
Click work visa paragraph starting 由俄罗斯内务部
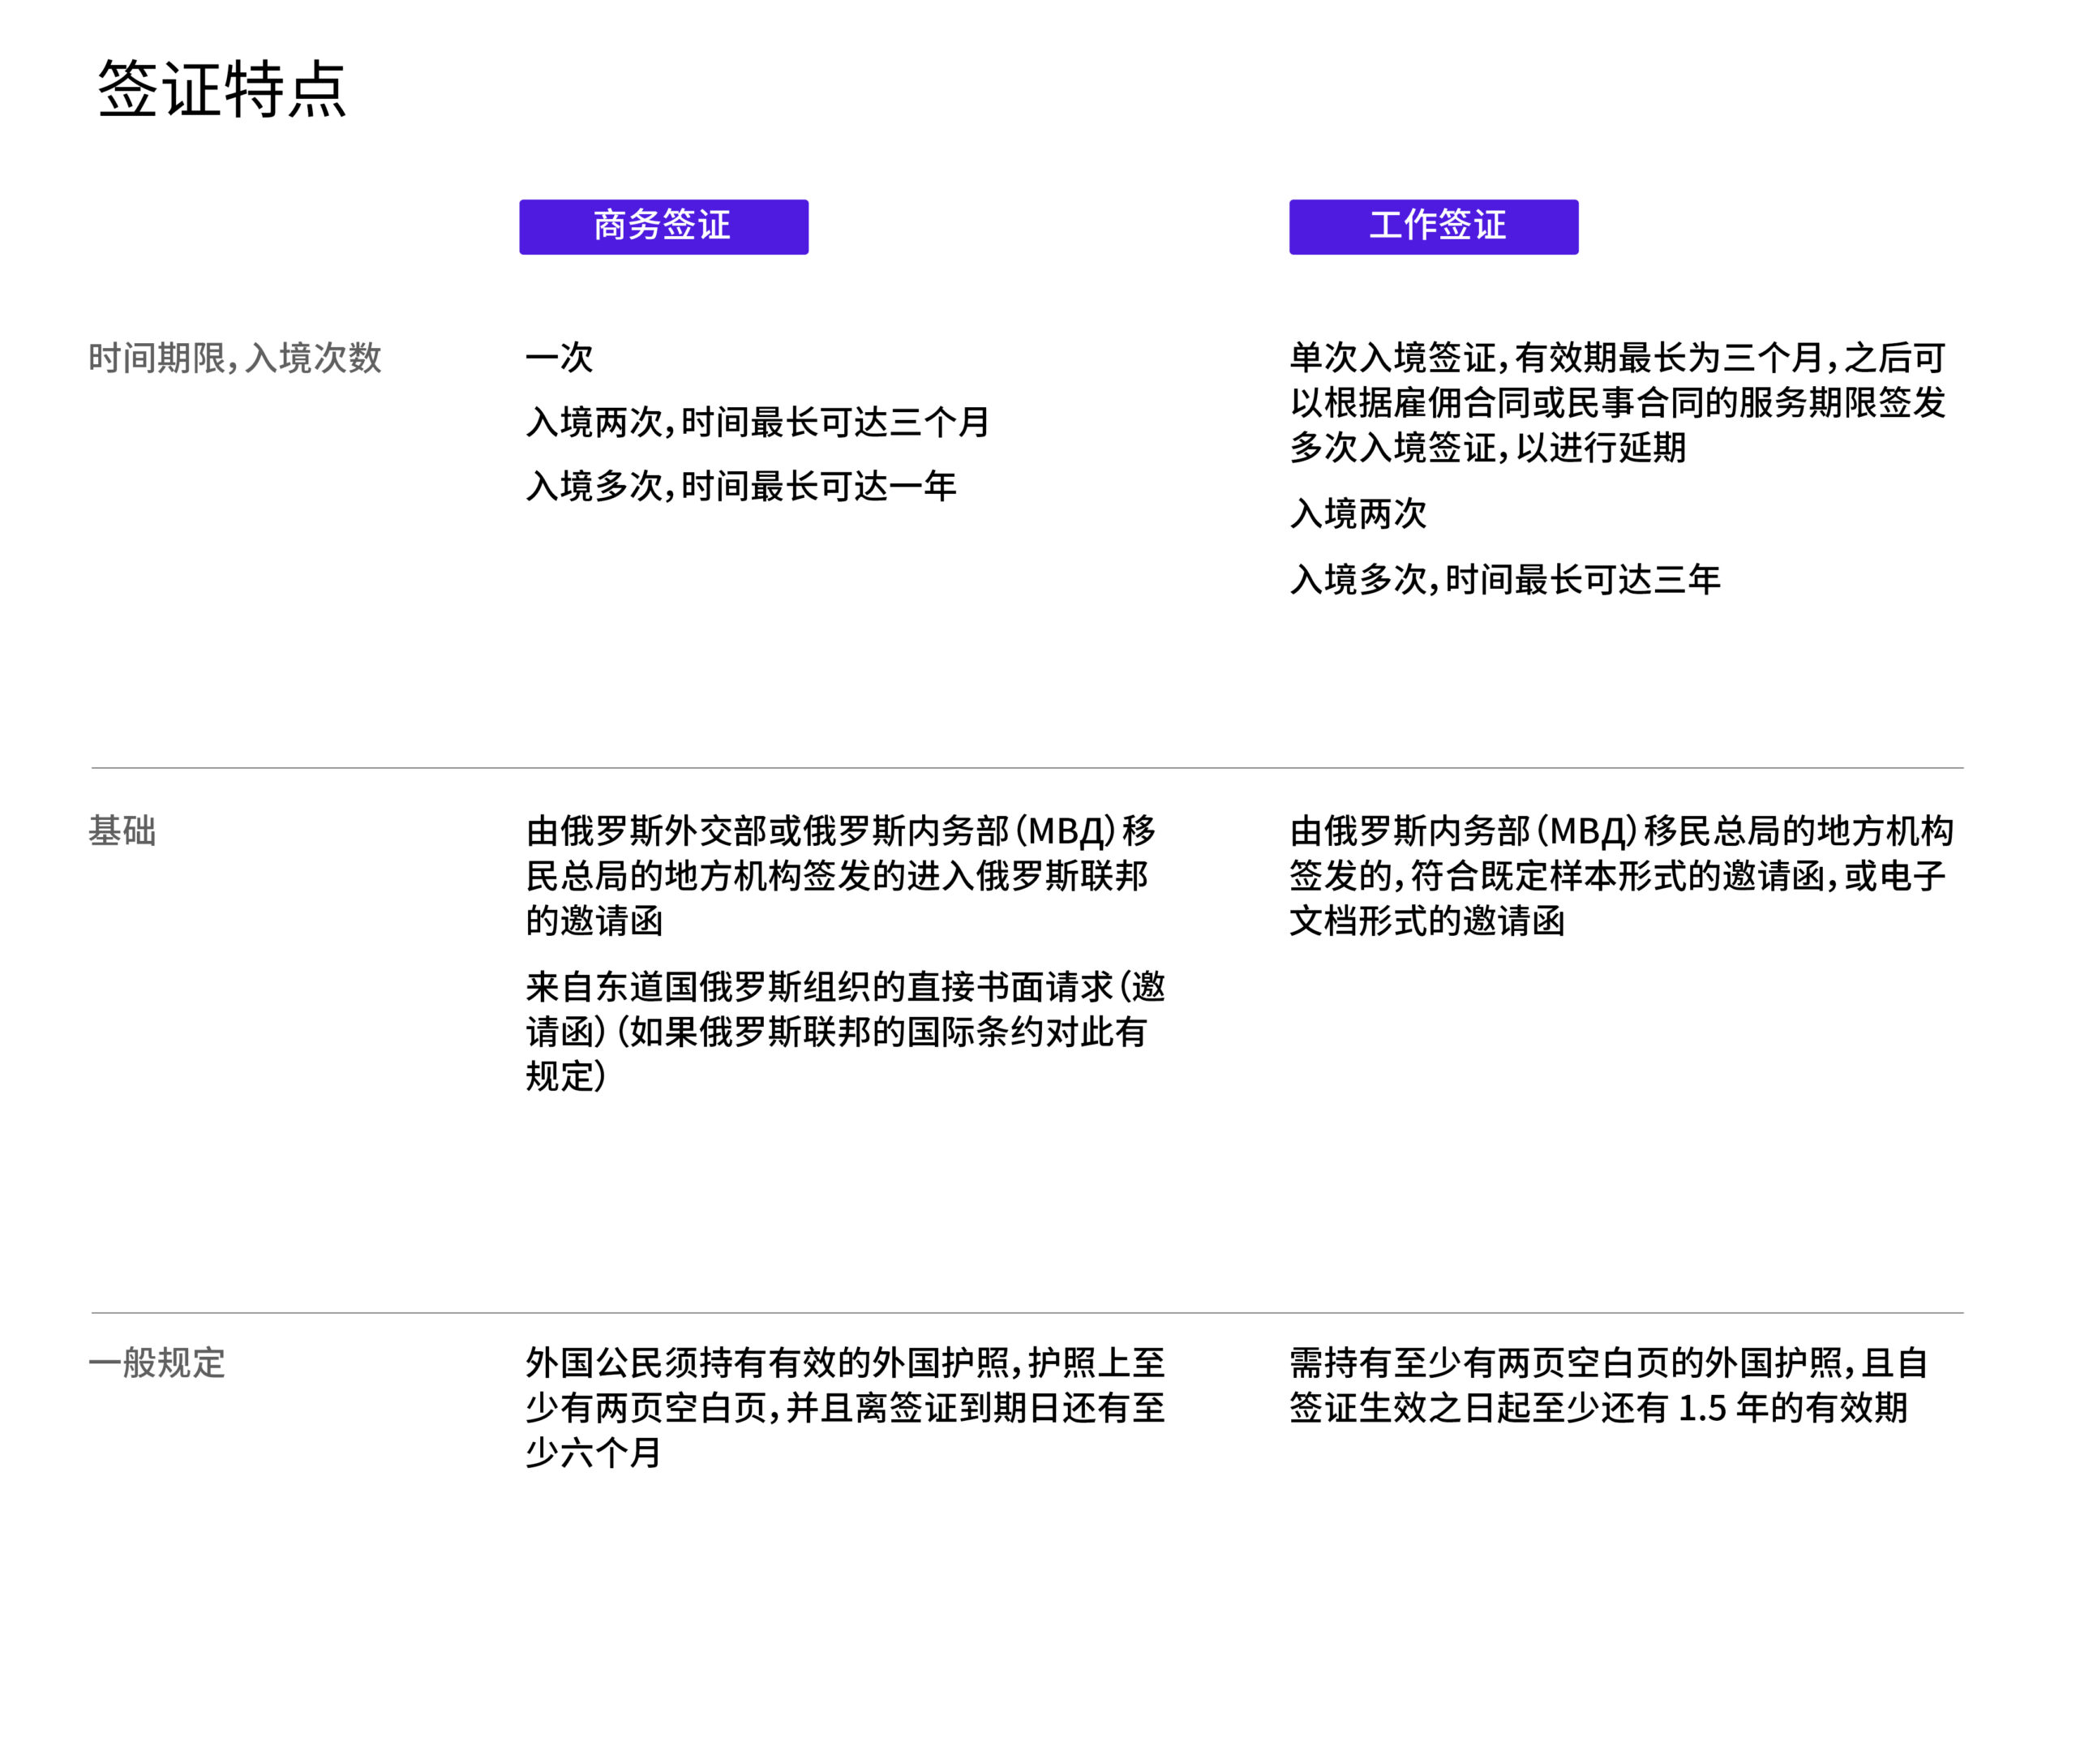(x=1620, y=876)
